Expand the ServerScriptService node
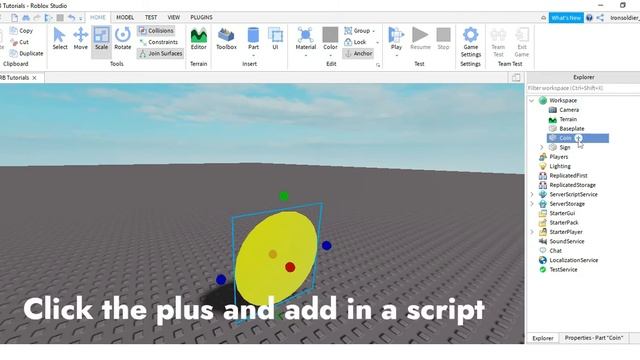This screenshot has height=360, width=640. coord(531,194)
